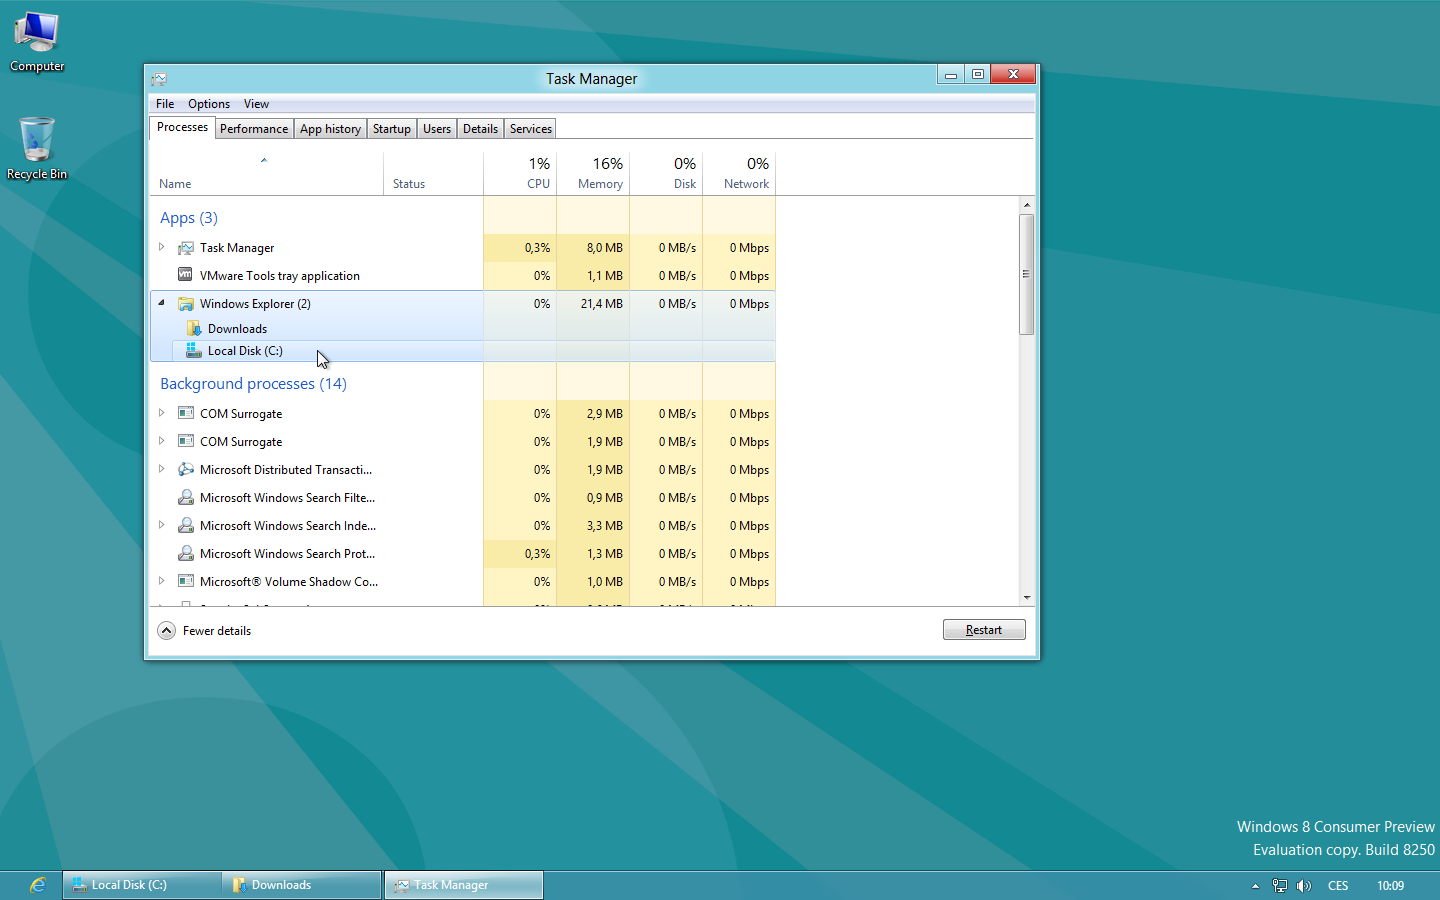
Task: Click Microsoft Windows Search Indexer icon
Action: (x=185, y=525)
